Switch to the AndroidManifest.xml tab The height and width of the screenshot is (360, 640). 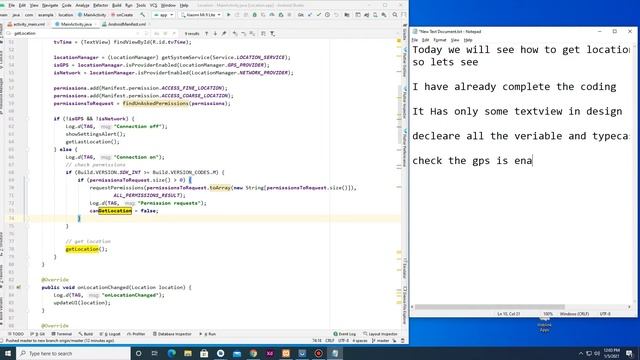(124, 24)
